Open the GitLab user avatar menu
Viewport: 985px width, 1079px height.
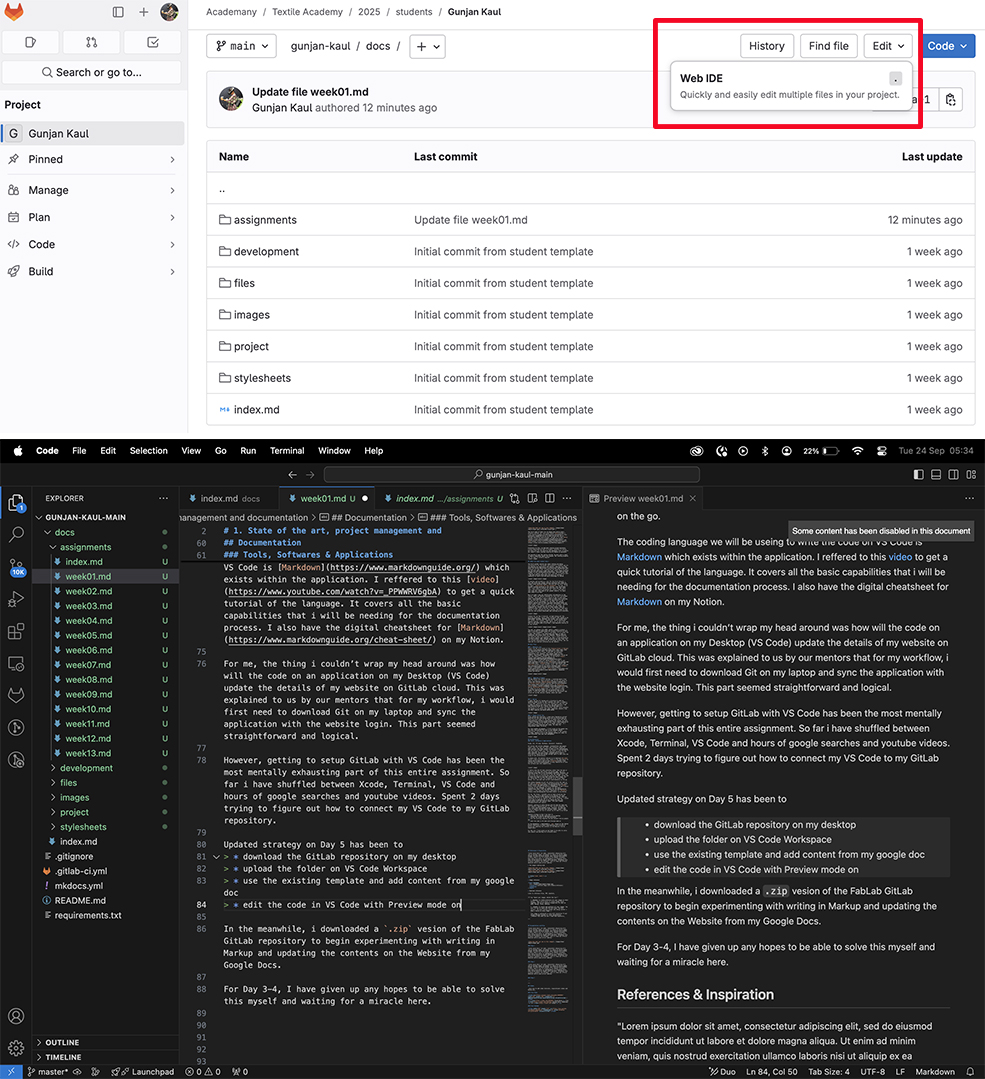tap(169, 12)
